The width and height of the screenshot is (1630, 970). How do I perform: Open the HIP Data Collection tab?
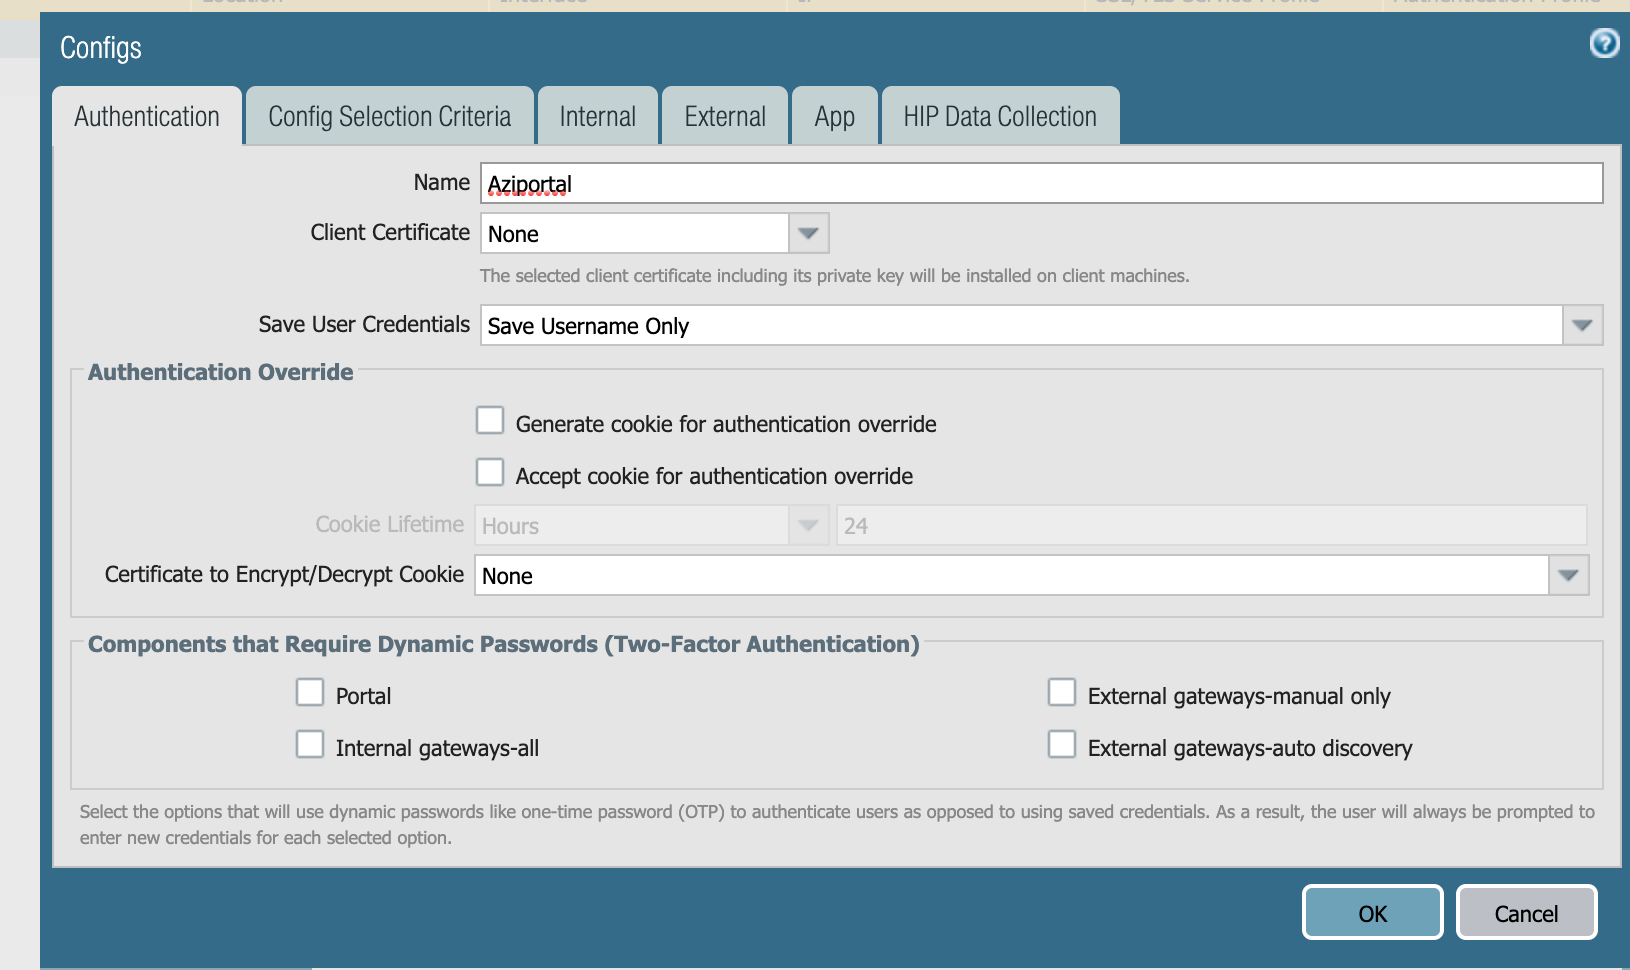pos(999,117)
